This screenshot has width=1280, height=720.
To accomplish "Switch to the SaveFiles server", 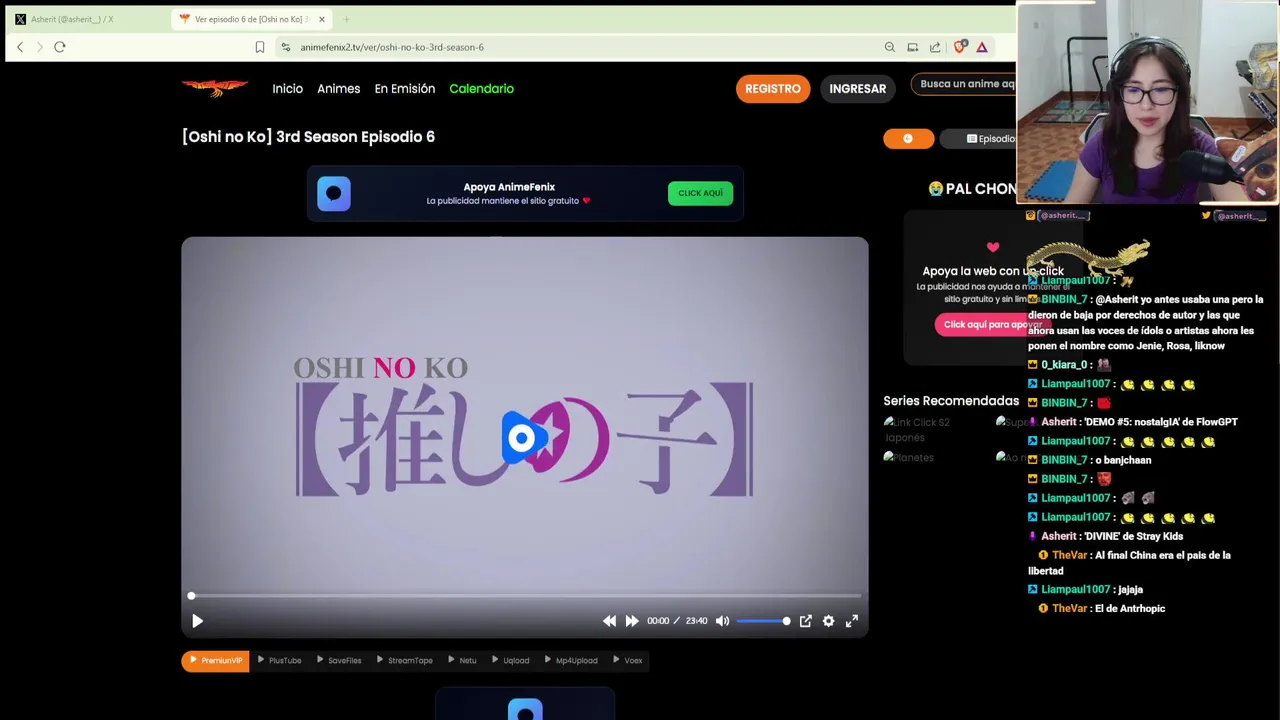I will point(339,661).
